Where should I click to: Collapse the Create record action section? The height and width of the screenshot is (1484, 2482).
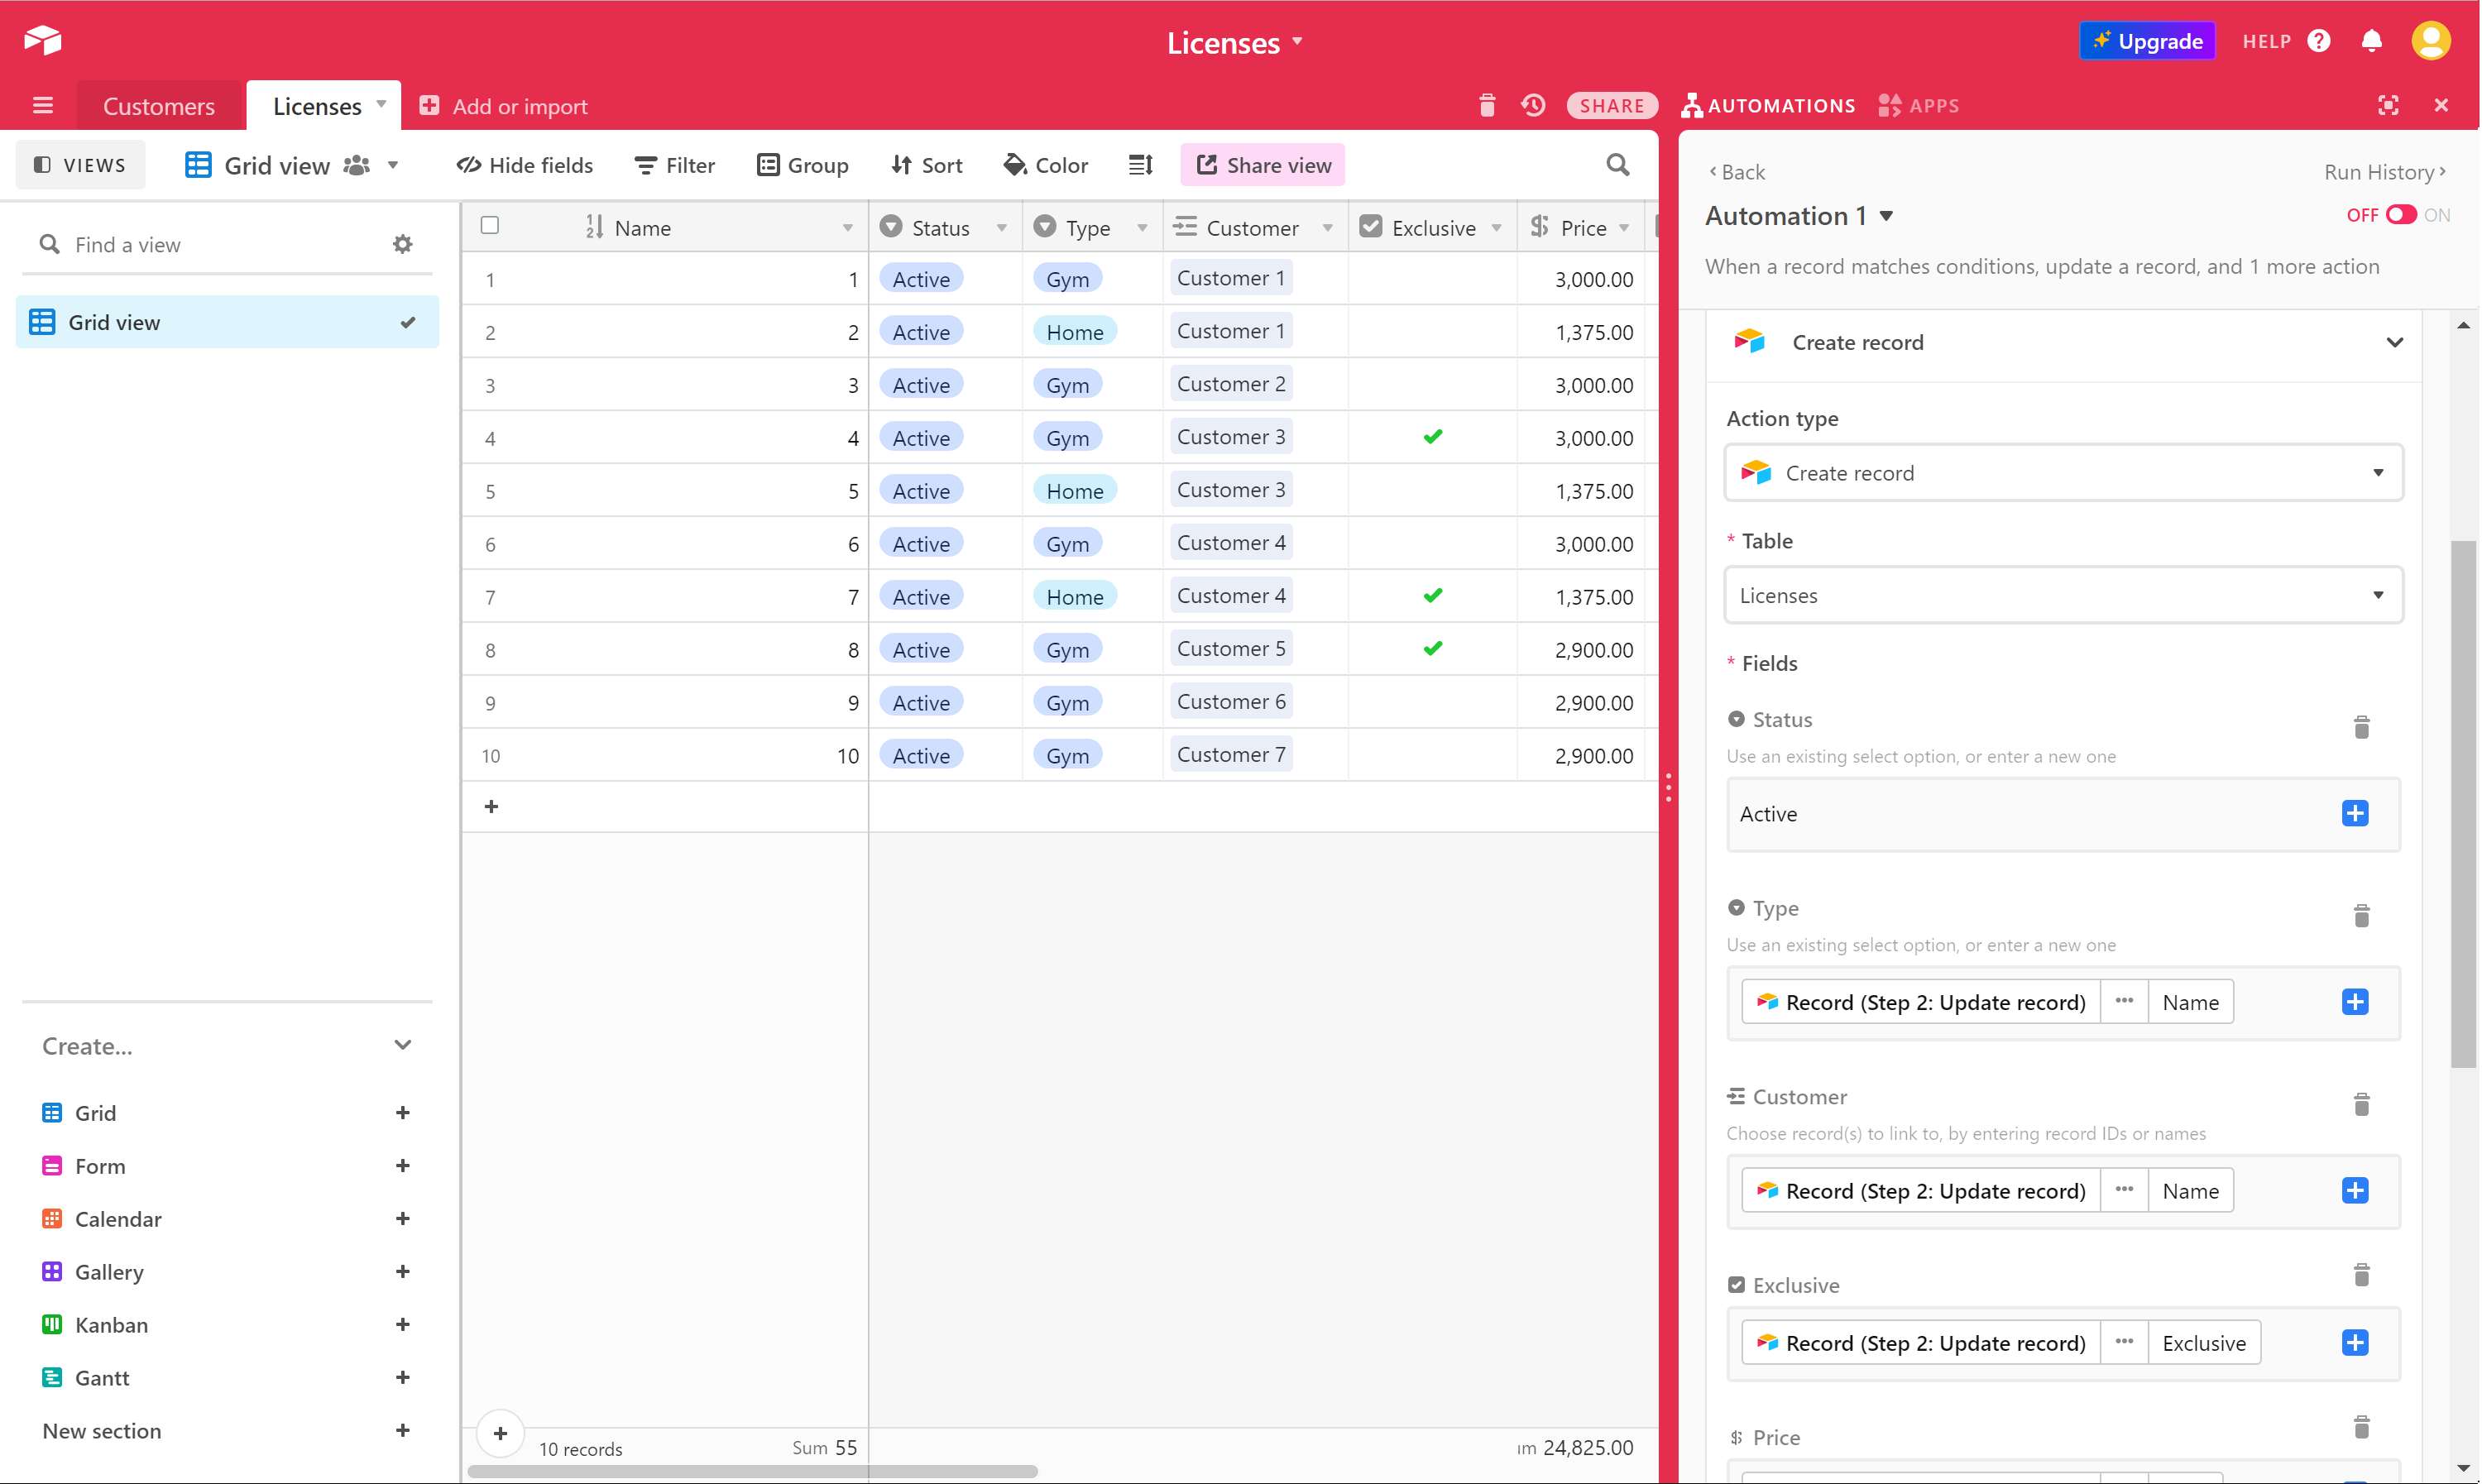pos(2394,342)
